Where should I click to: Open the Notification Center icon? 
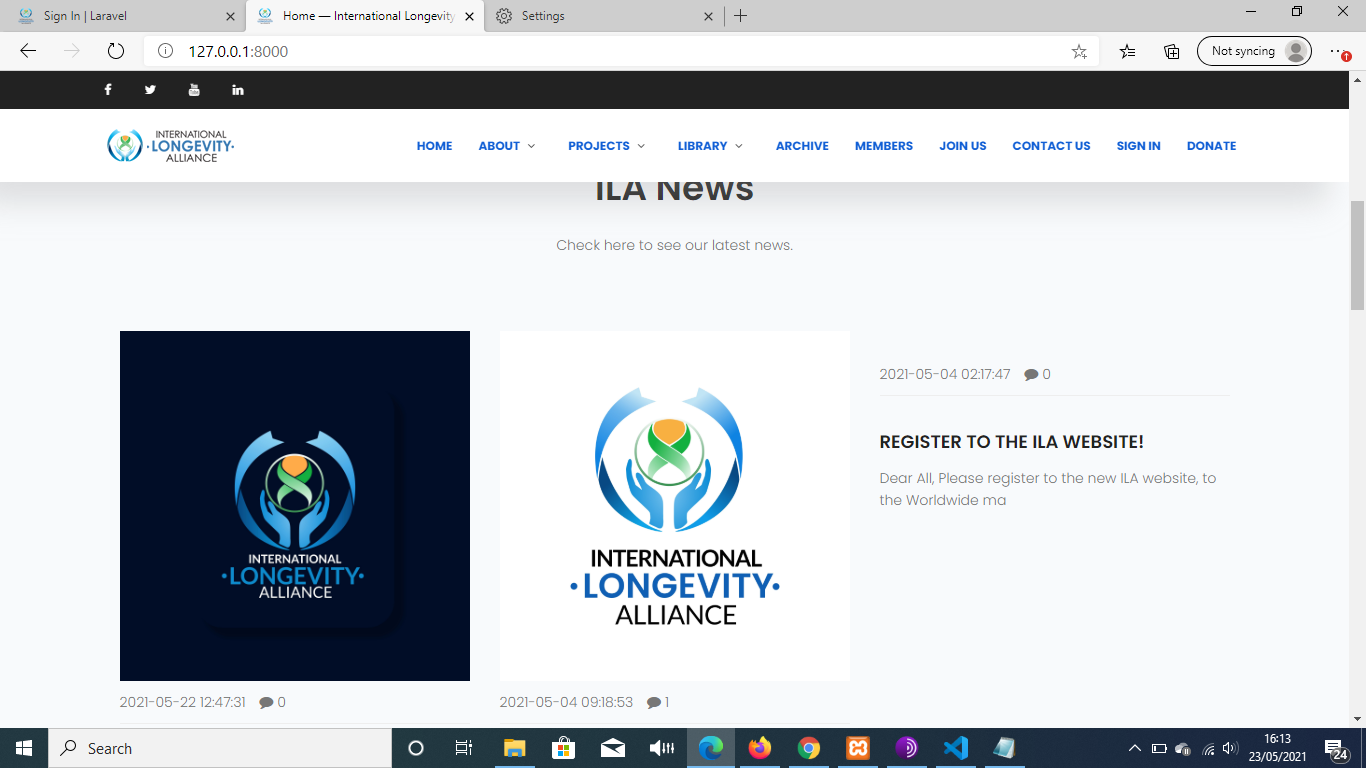point(1335,748)
